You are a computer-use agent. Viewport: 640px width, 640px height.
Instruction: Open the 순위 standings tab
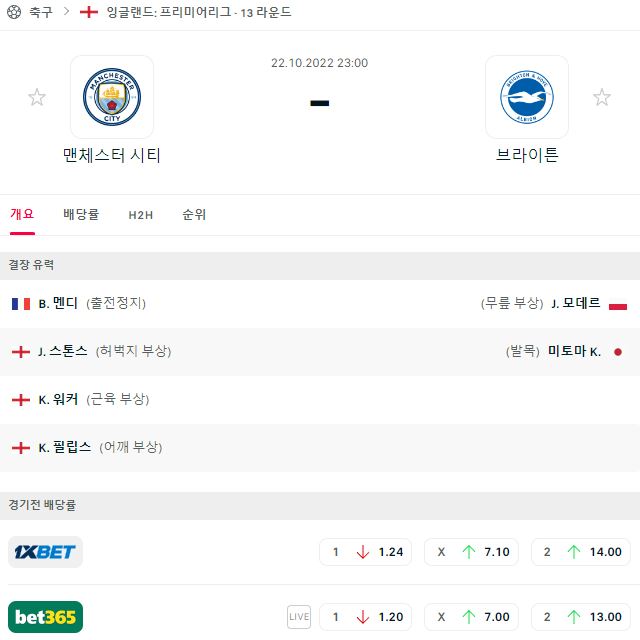(x=194, y=214)
